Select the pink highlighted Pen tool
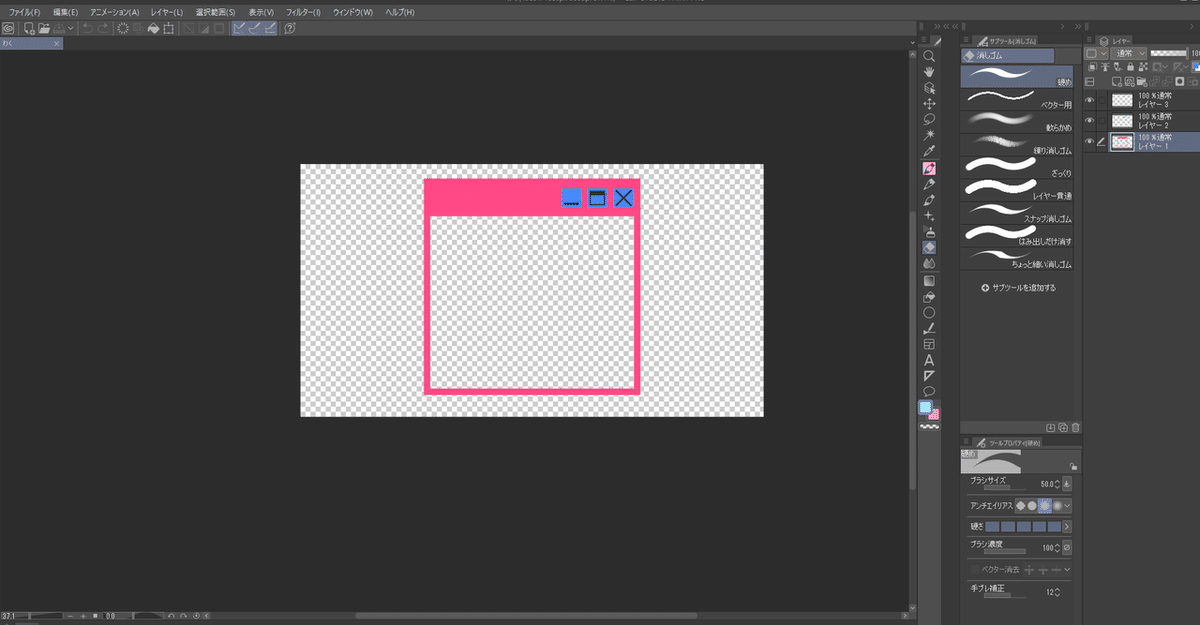 929,169
